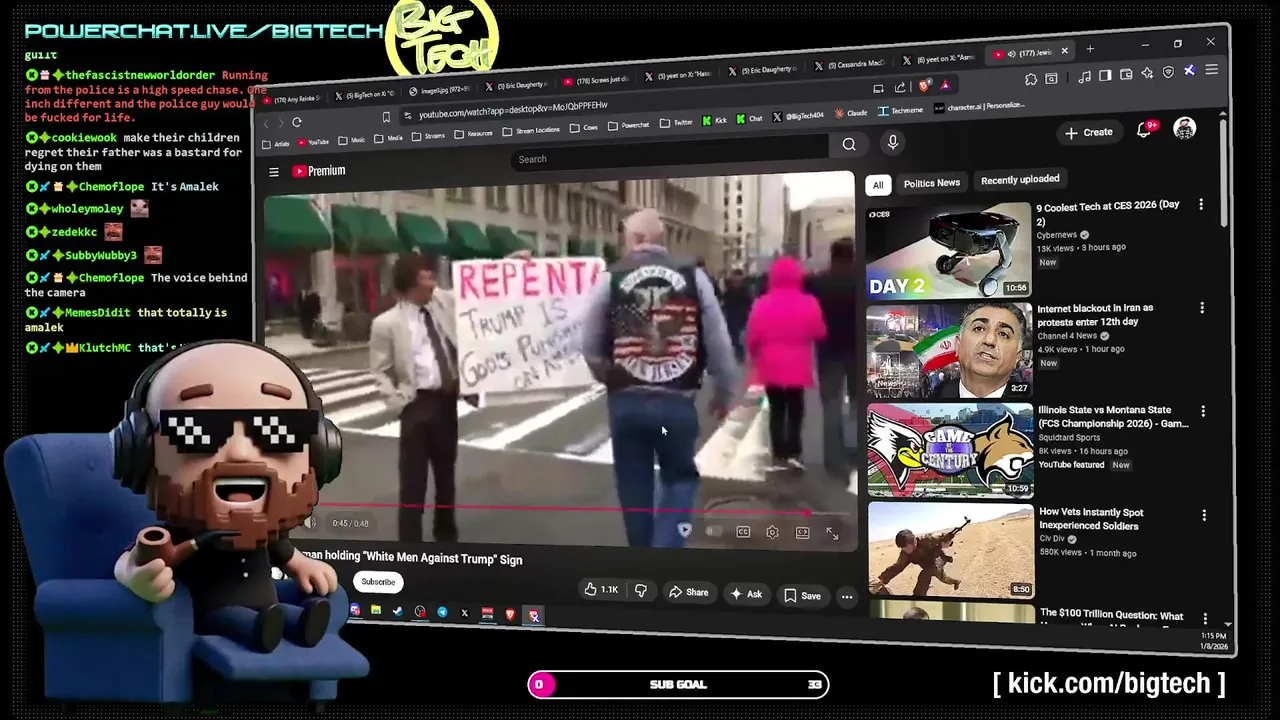Open options for Illinois State vs Montana video

1203,411
